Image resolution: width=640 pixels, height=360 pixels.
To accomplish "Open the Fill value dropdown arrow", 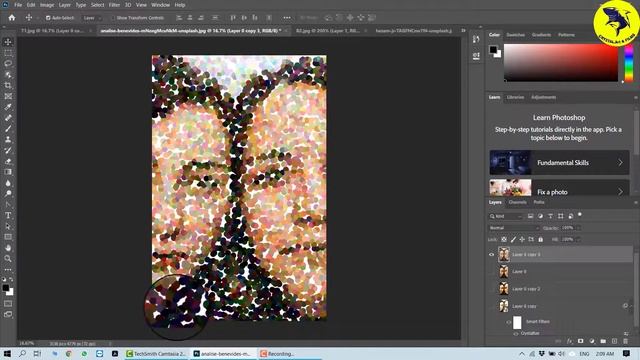I will 578,240.
